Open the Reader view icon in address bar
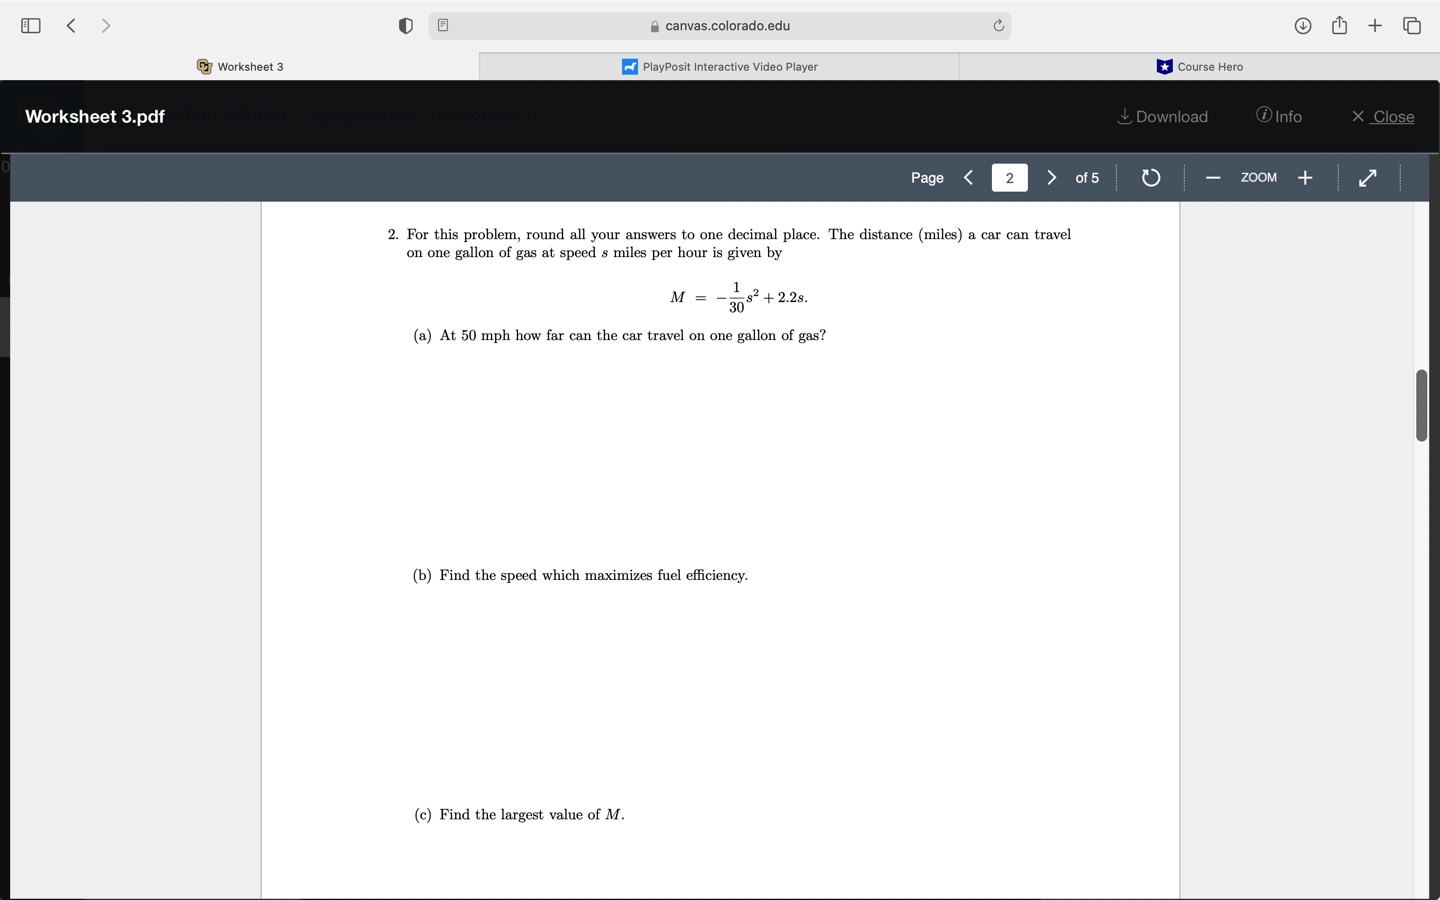The image size is (1440, 900). 443,25
